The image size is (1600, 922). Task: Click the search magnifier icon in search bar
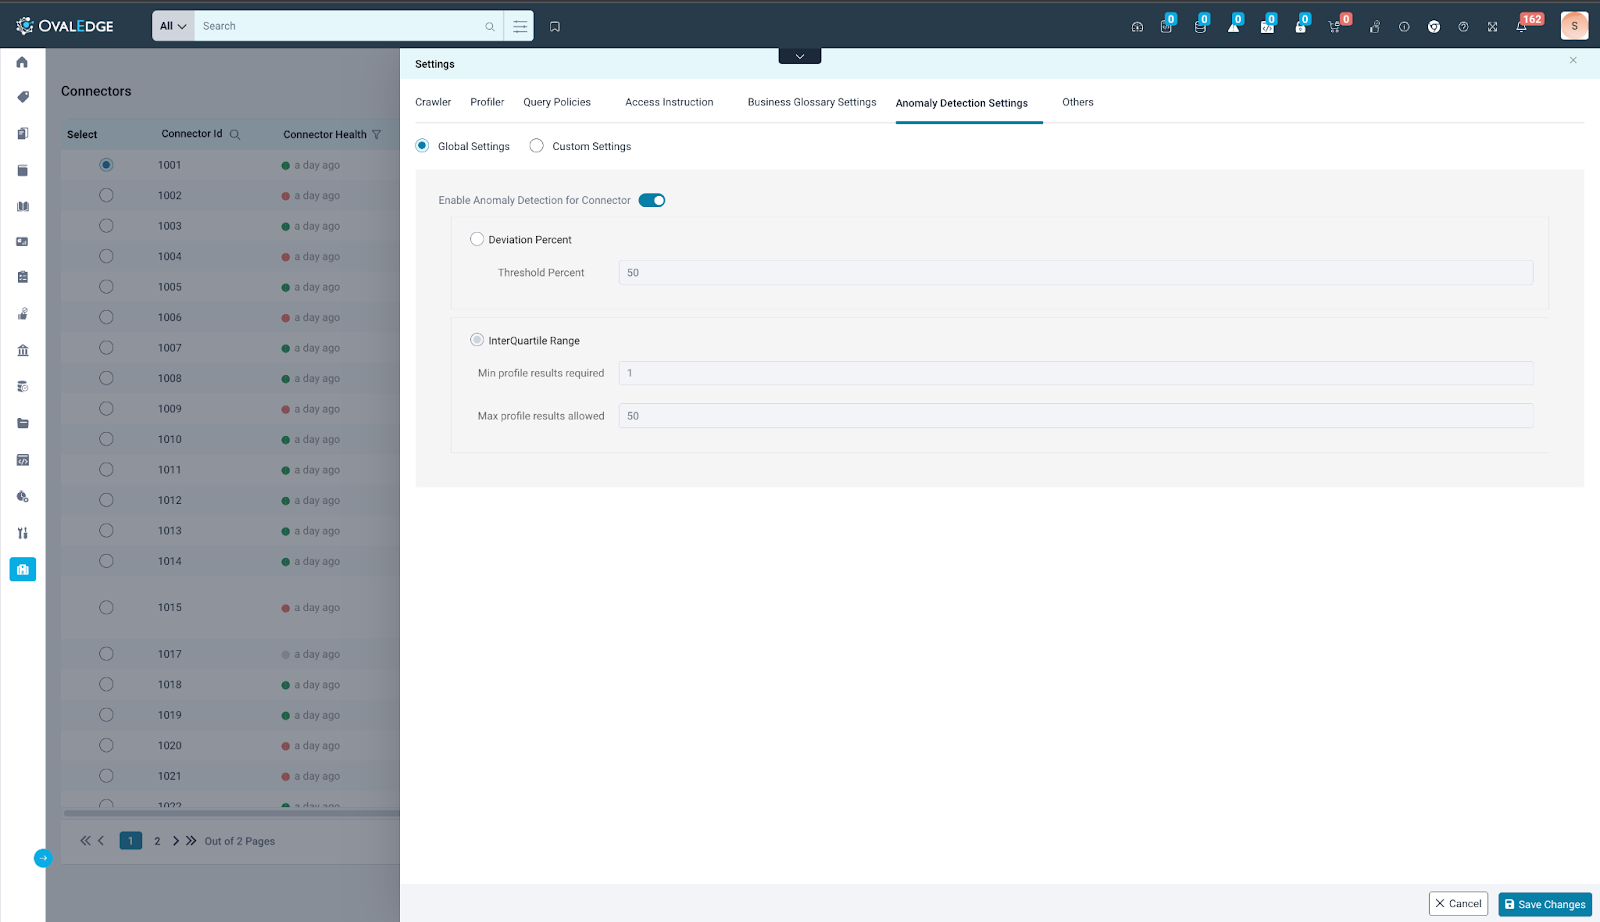pos(490,27)
